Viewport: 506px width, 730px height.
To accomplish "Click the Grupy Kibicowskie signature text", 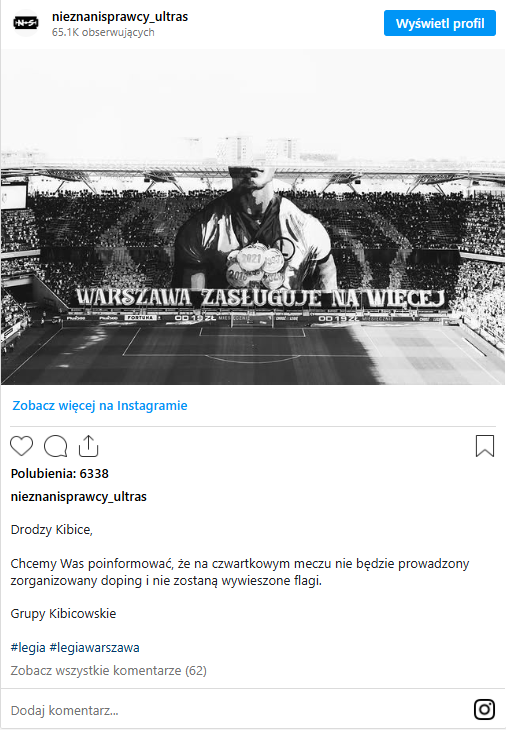I will (x=63, y=614).
